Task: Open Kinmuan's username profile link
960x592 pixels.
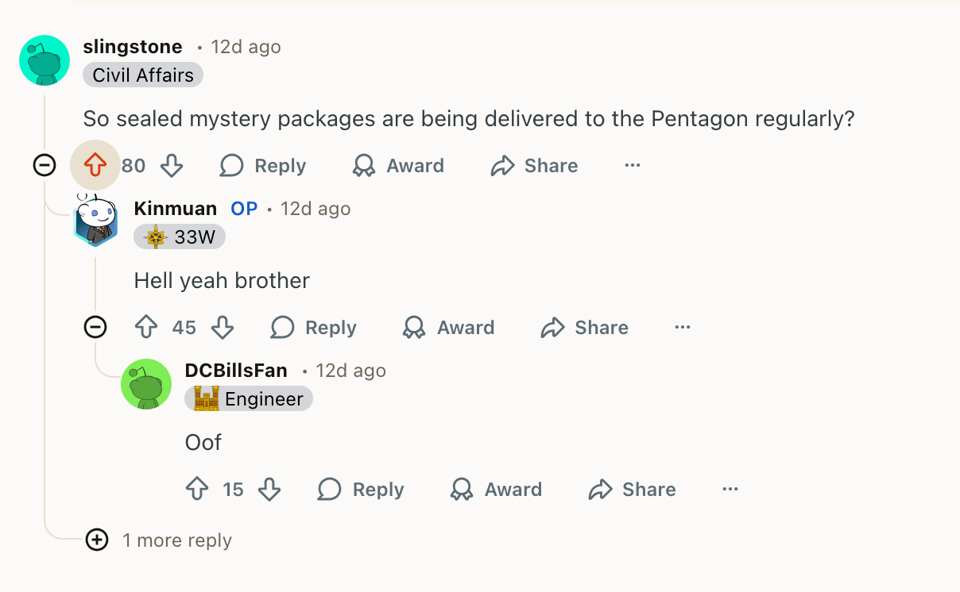Action: pos(175,208)
